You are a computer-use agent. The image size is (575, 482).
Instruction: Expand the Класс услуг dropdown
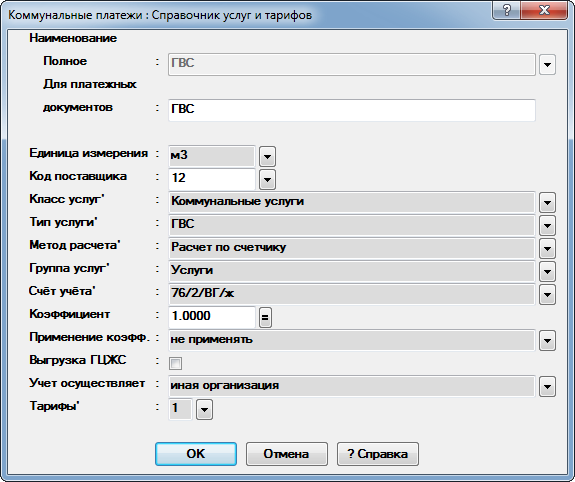547,203
